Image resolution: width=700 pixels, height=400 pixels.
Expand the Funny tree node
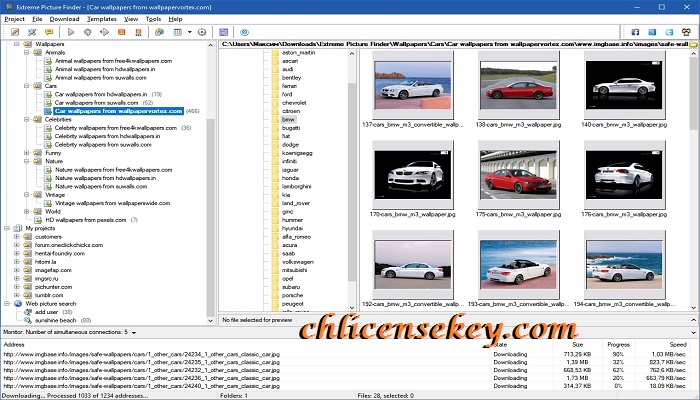(27, 153)
